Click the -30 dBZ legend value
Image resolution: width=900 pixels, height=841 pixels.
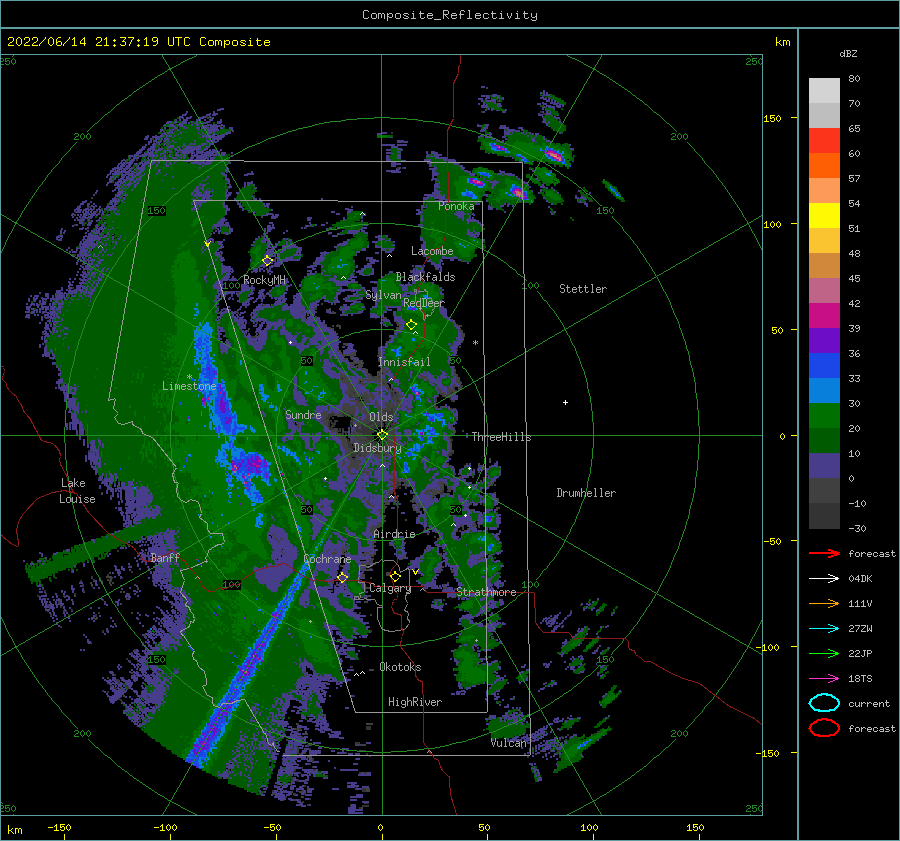(x=857, y=528)
